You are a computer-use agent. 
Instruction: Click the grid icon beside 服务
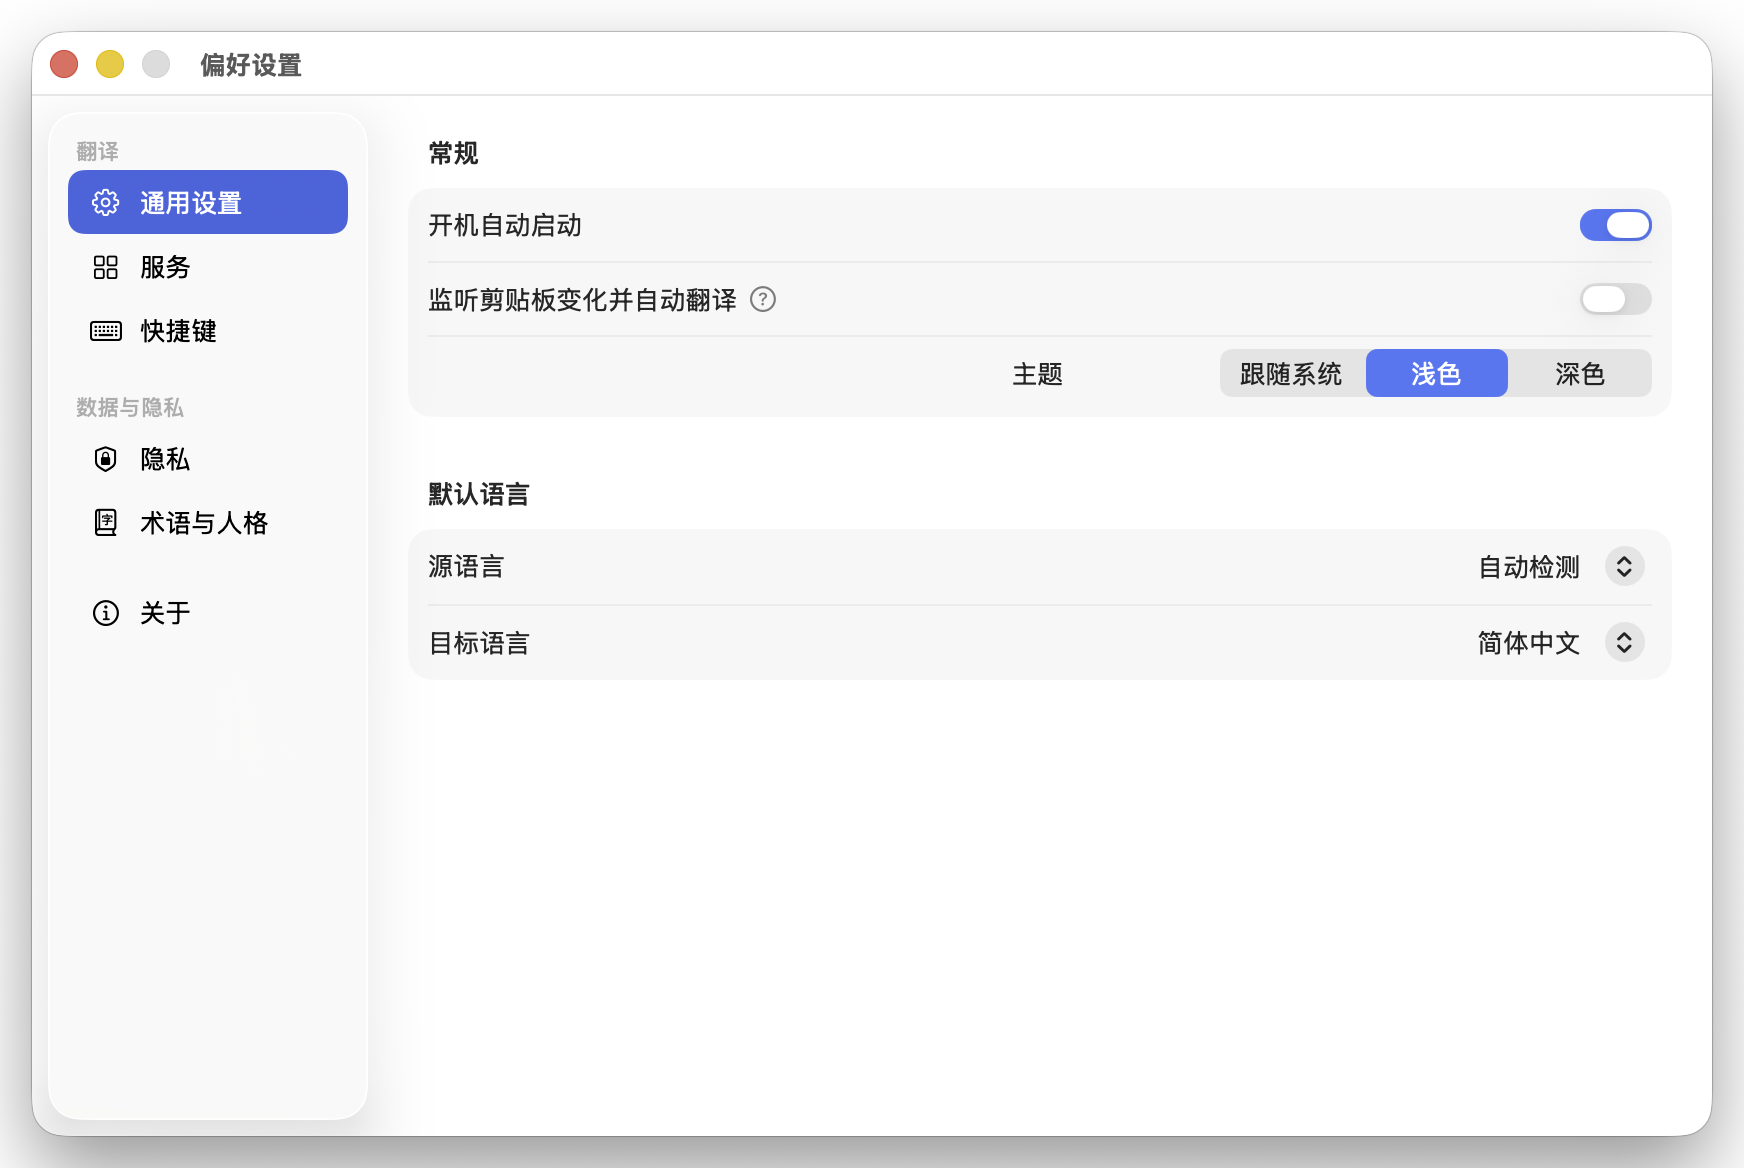point(105,267)
